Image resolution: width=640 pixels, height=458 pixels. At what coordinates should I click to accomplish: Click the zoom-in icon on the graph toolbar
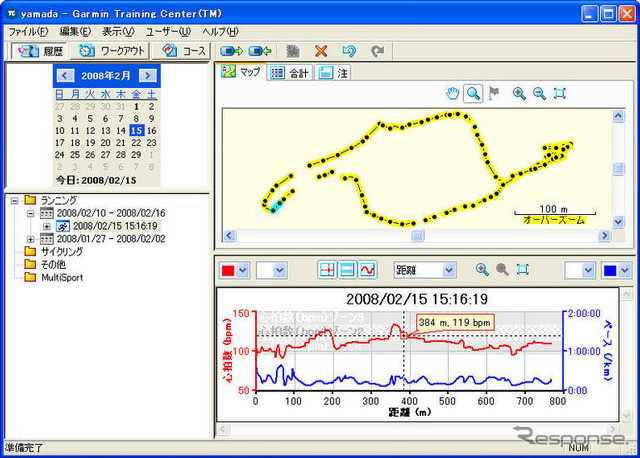482,270
